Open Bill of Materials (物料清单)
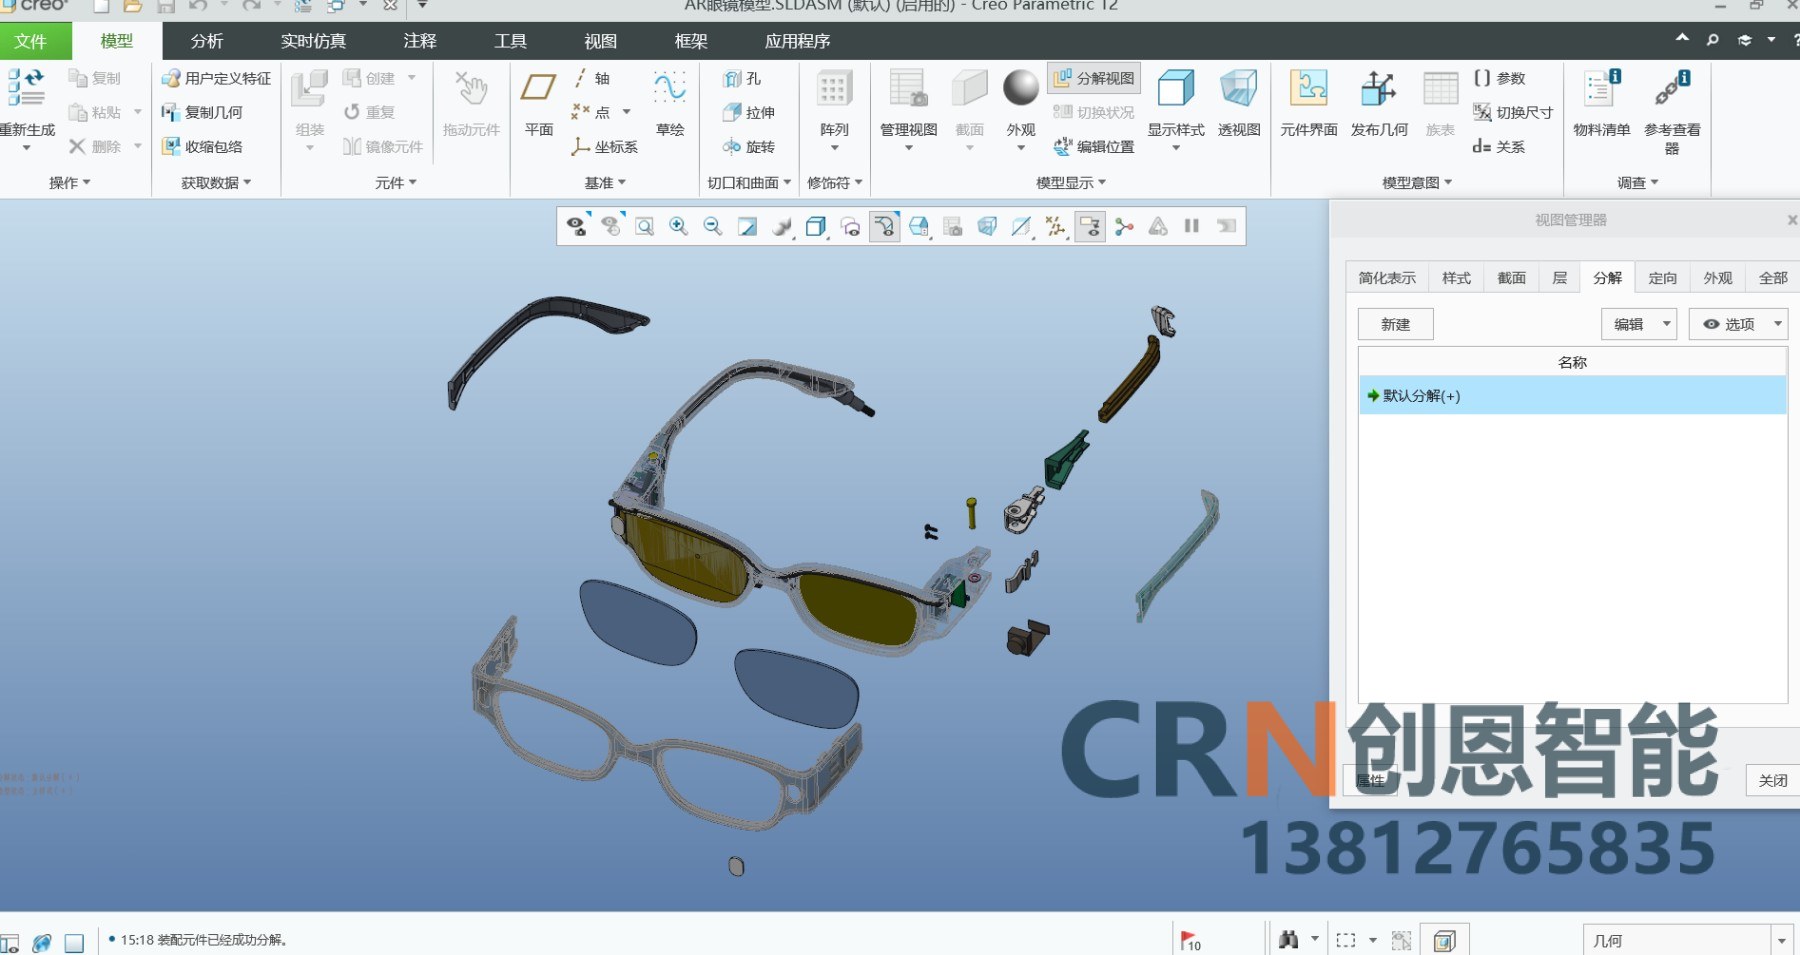Viewport: 1800px width, 955px height. point(1601,102)
